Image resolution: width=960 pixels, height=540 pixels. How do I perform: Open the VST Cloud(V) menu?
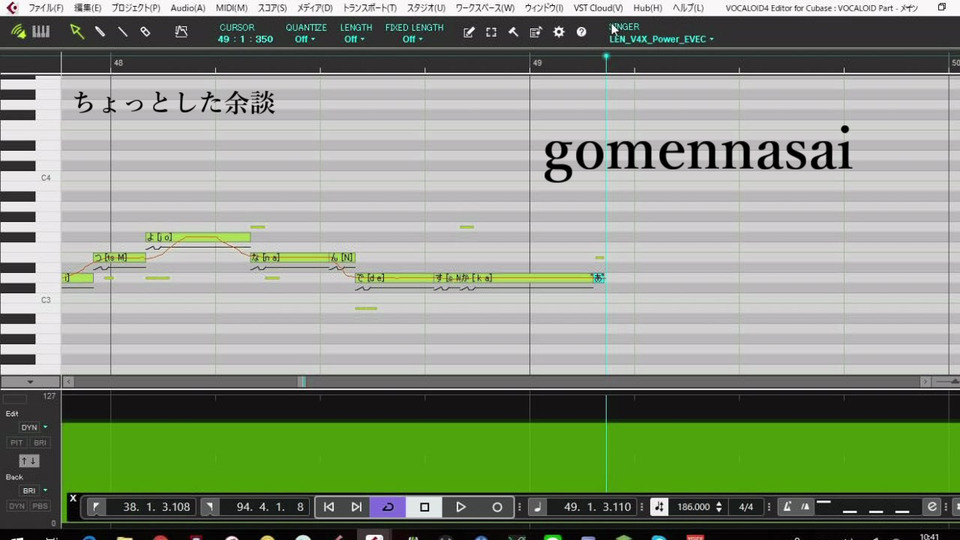click(598, 8)
